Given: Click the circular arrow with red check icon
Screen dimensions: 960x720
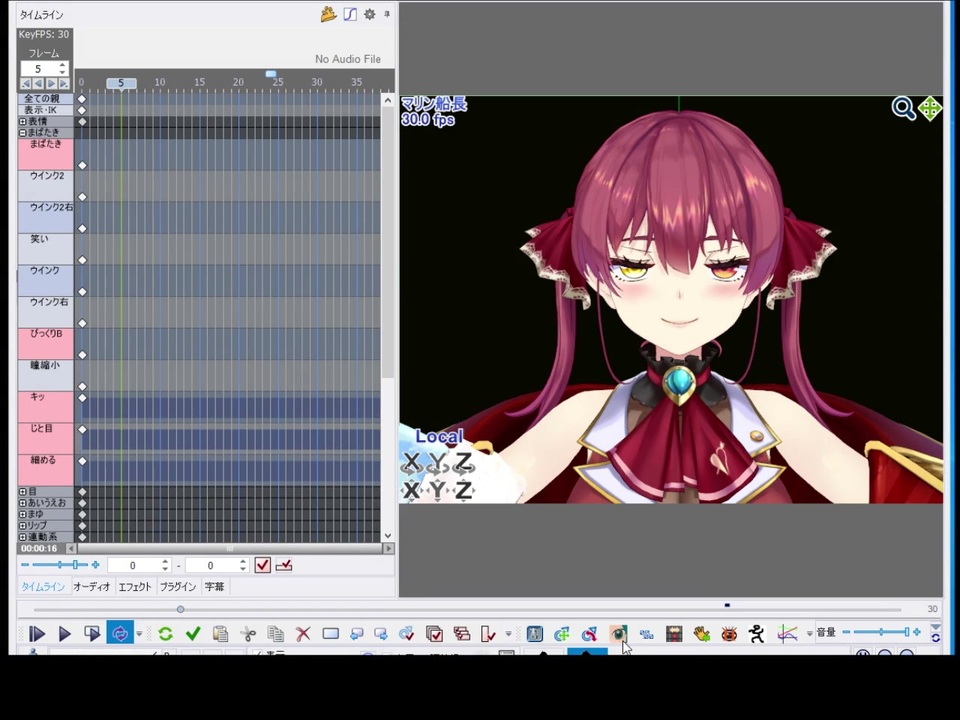Looking at the screenshot, I should click(x=407, y=634).
